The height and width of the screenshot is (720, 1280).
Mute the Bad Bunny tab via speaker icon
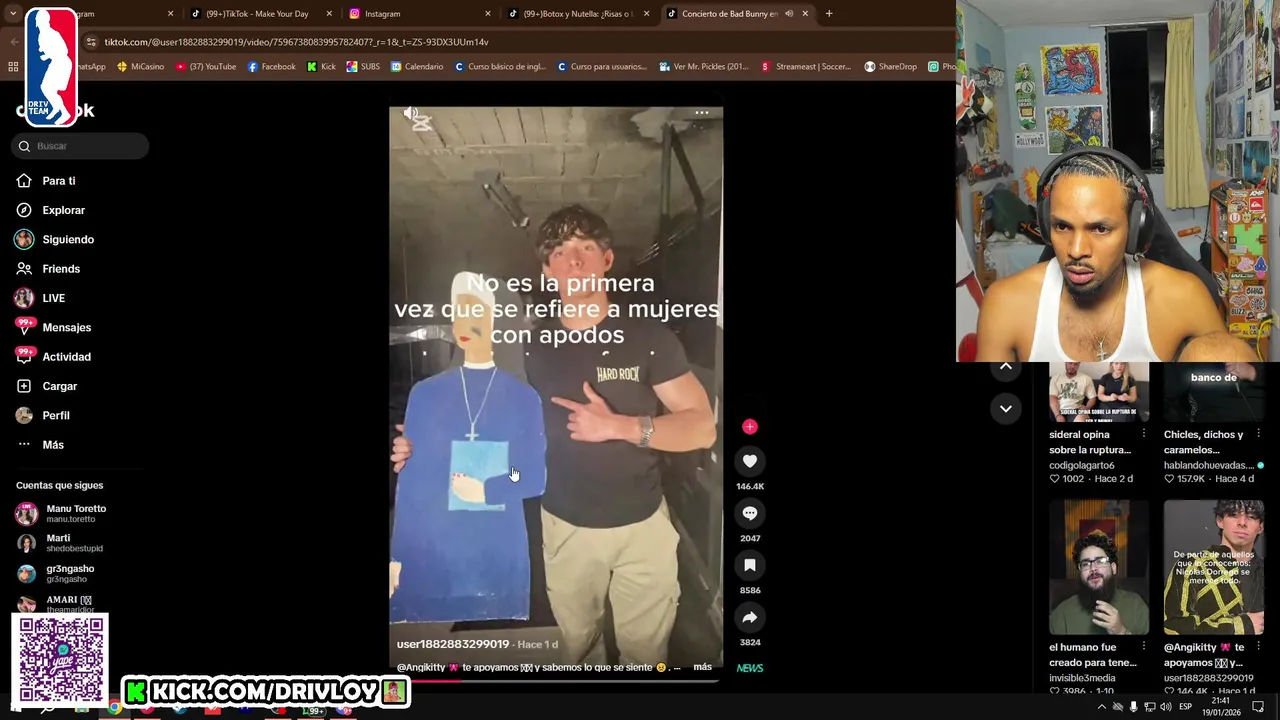(x=788, y=14)
